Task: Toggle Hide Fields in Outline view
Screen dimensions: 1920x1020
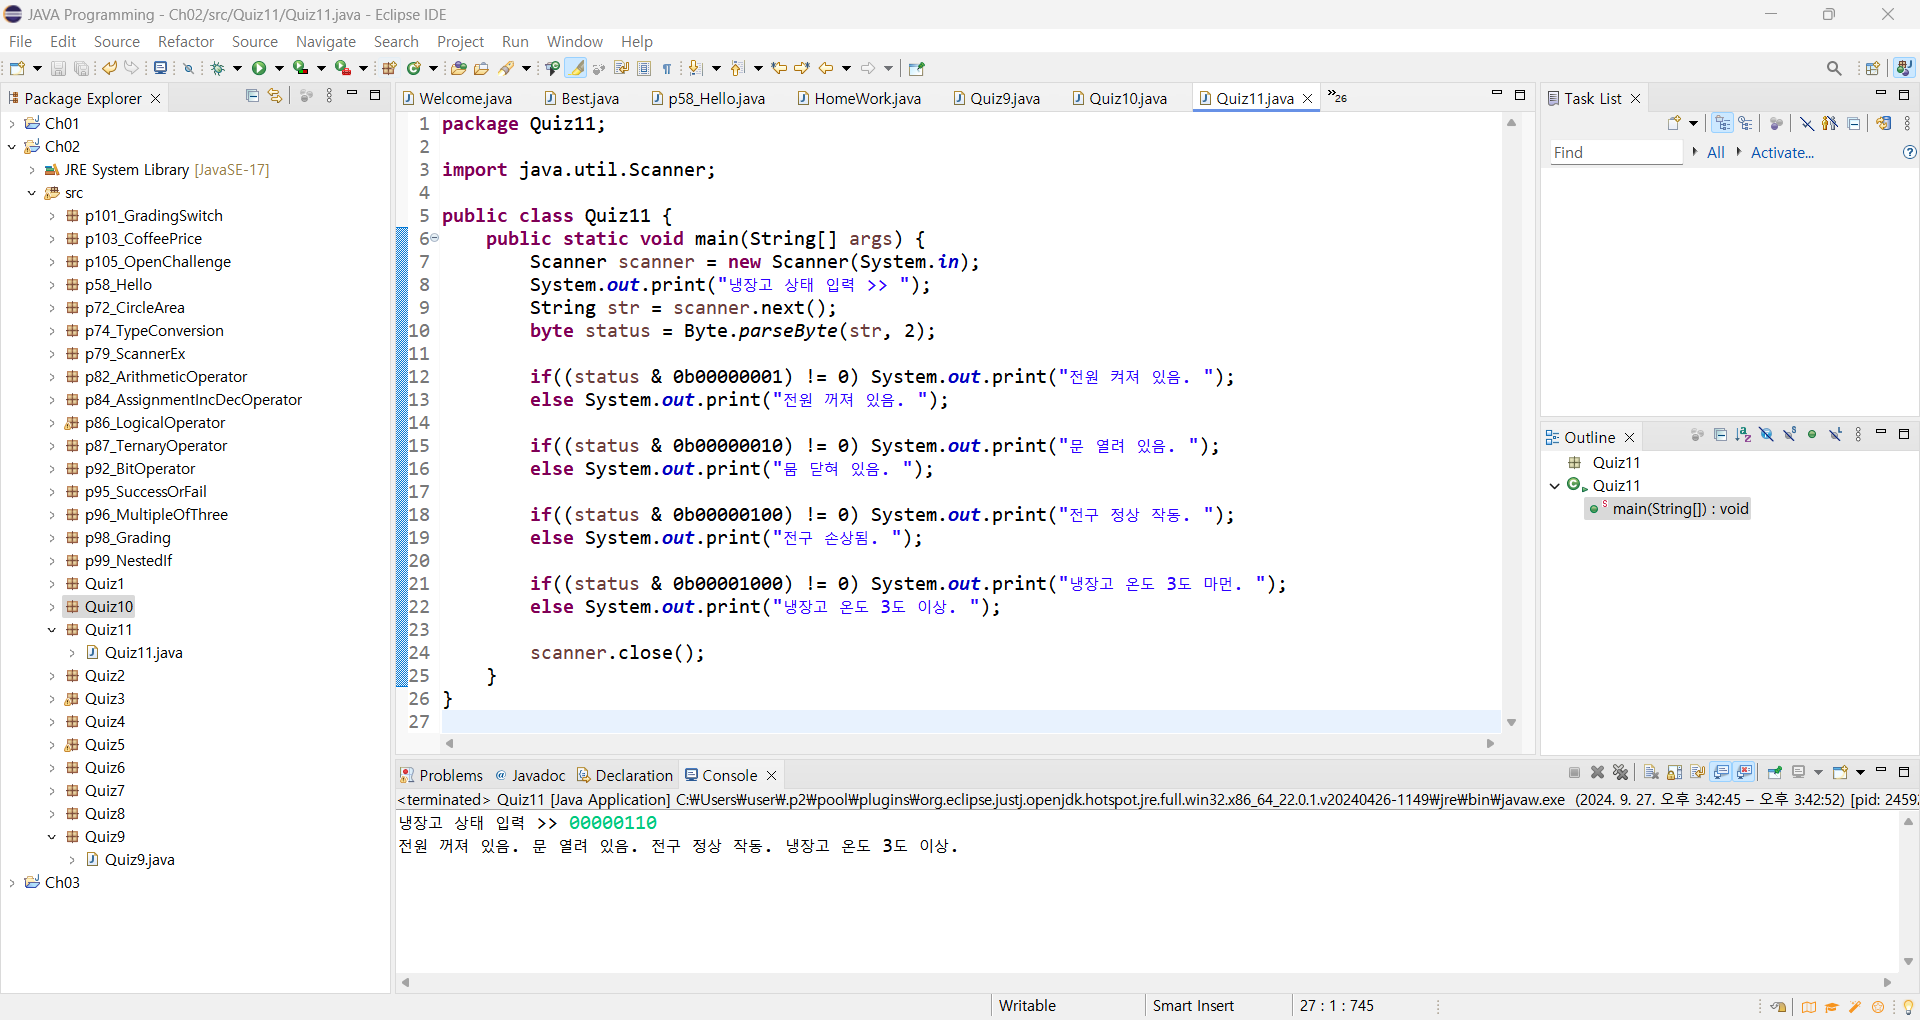Action: (1766, 435)
